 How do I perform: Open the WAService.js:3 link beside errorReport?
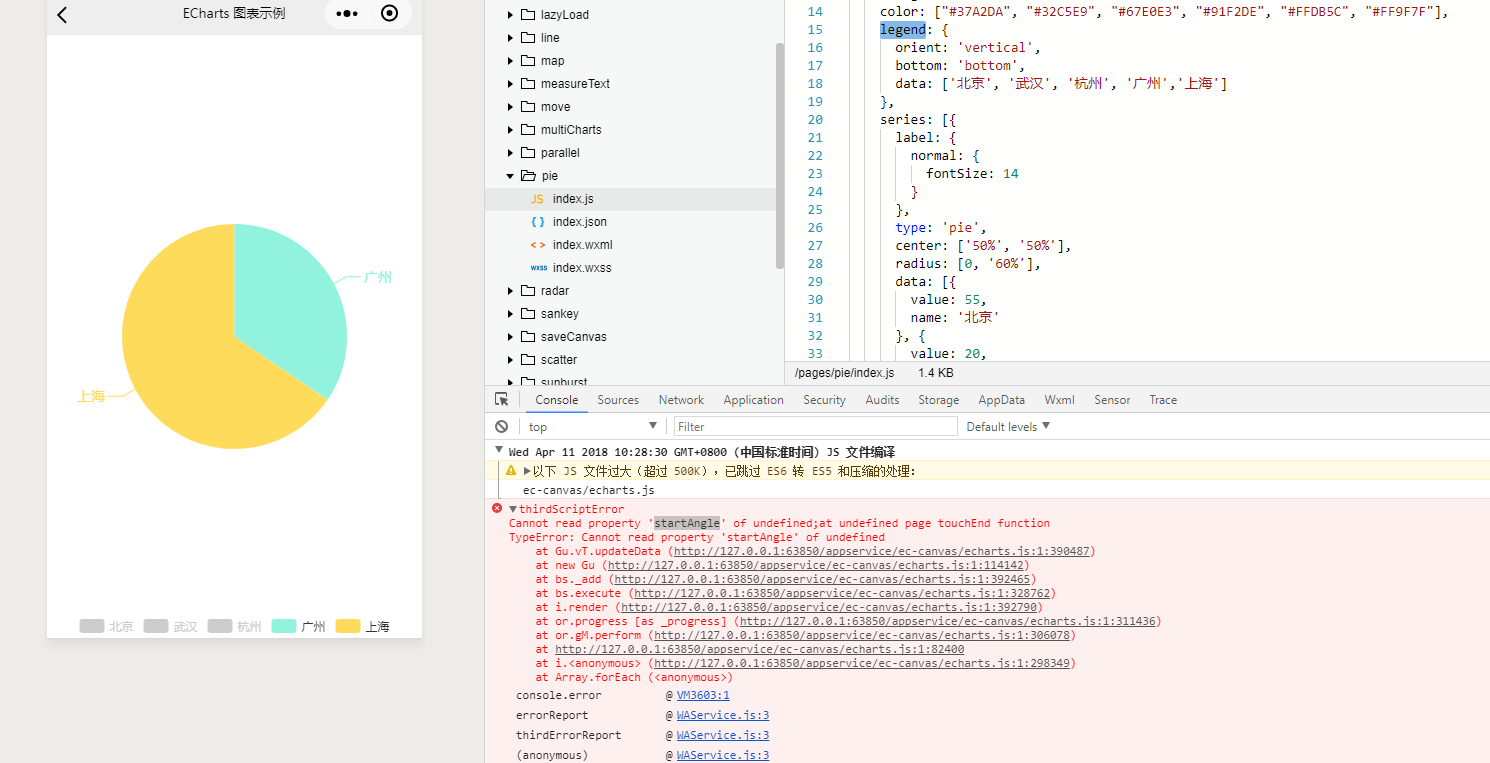pos(723,715)
